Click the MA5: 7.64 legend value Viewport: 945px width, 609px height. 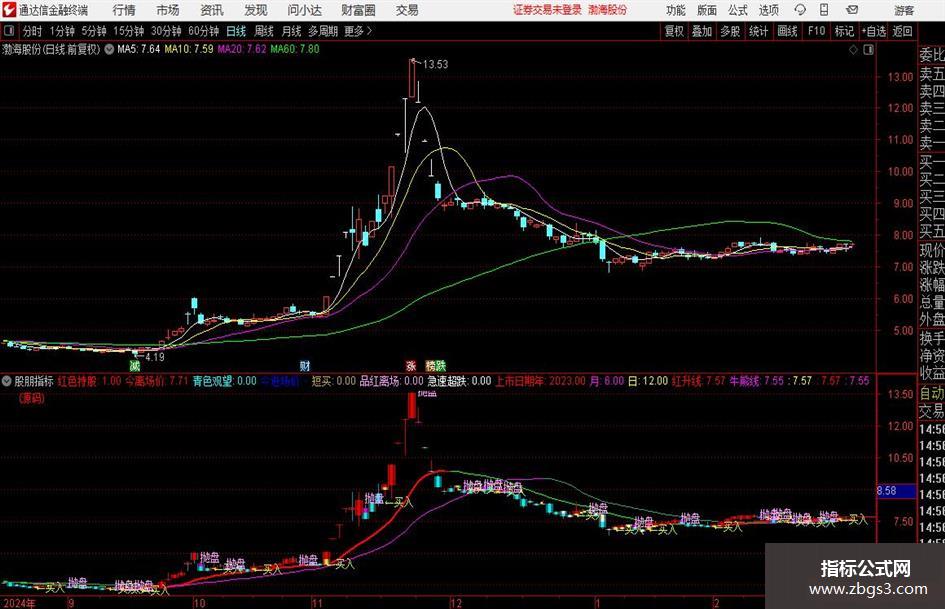pos(139,49)
